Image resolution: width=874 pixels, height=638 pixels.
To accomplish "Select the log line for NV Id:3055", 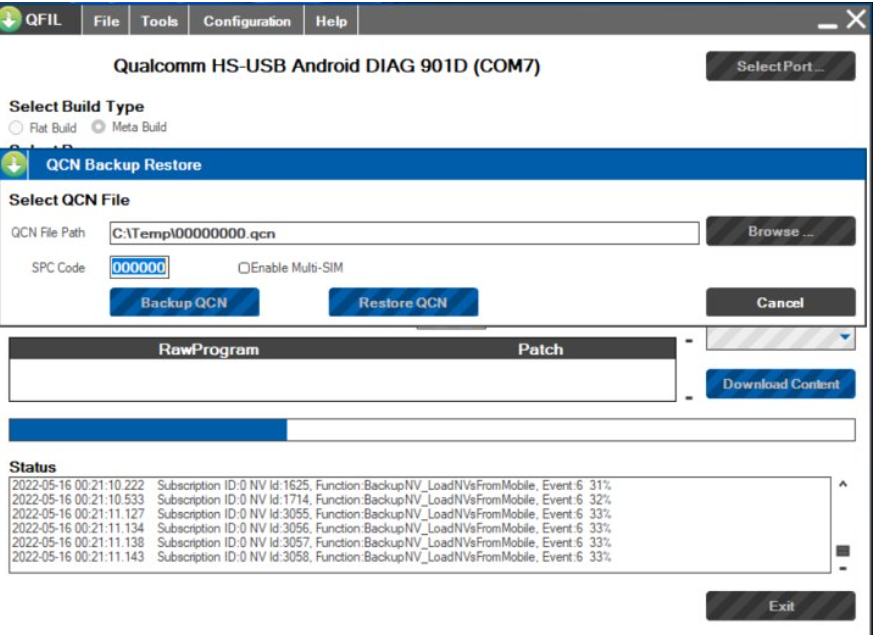I will pos(312,514).
